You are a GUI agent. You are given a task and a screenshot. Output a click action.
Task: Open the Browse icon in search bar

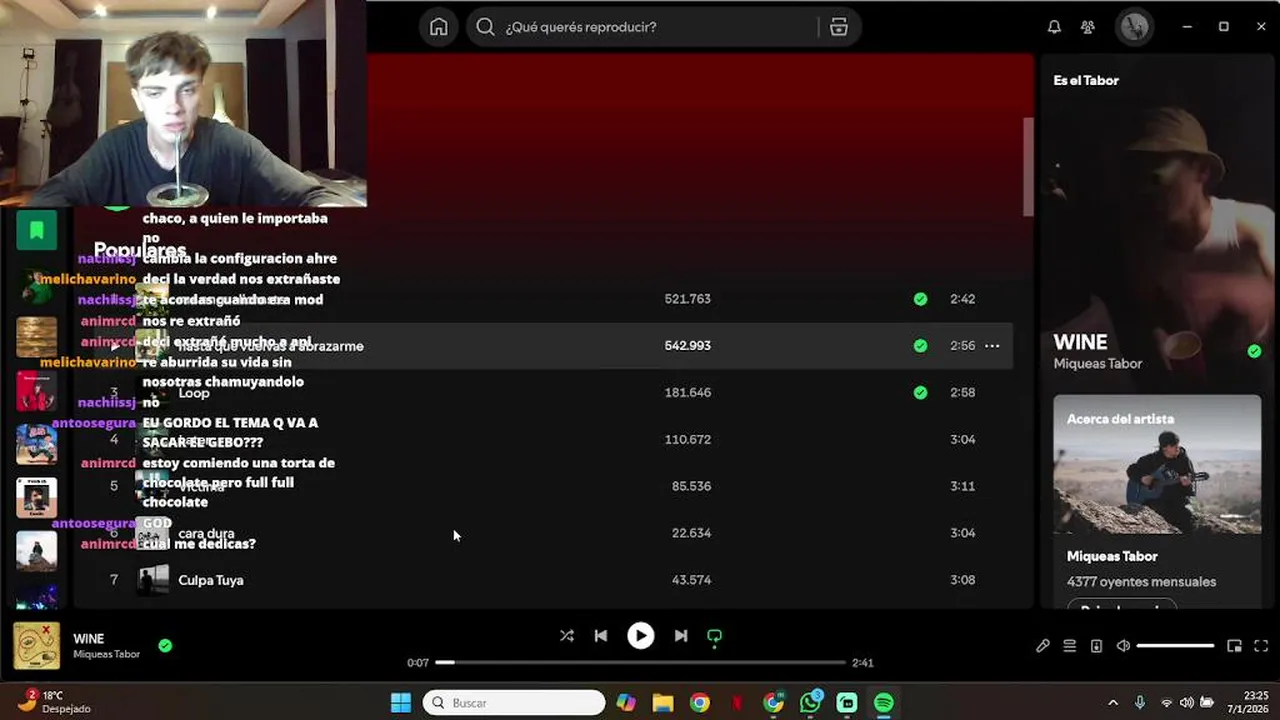point(839,27)
